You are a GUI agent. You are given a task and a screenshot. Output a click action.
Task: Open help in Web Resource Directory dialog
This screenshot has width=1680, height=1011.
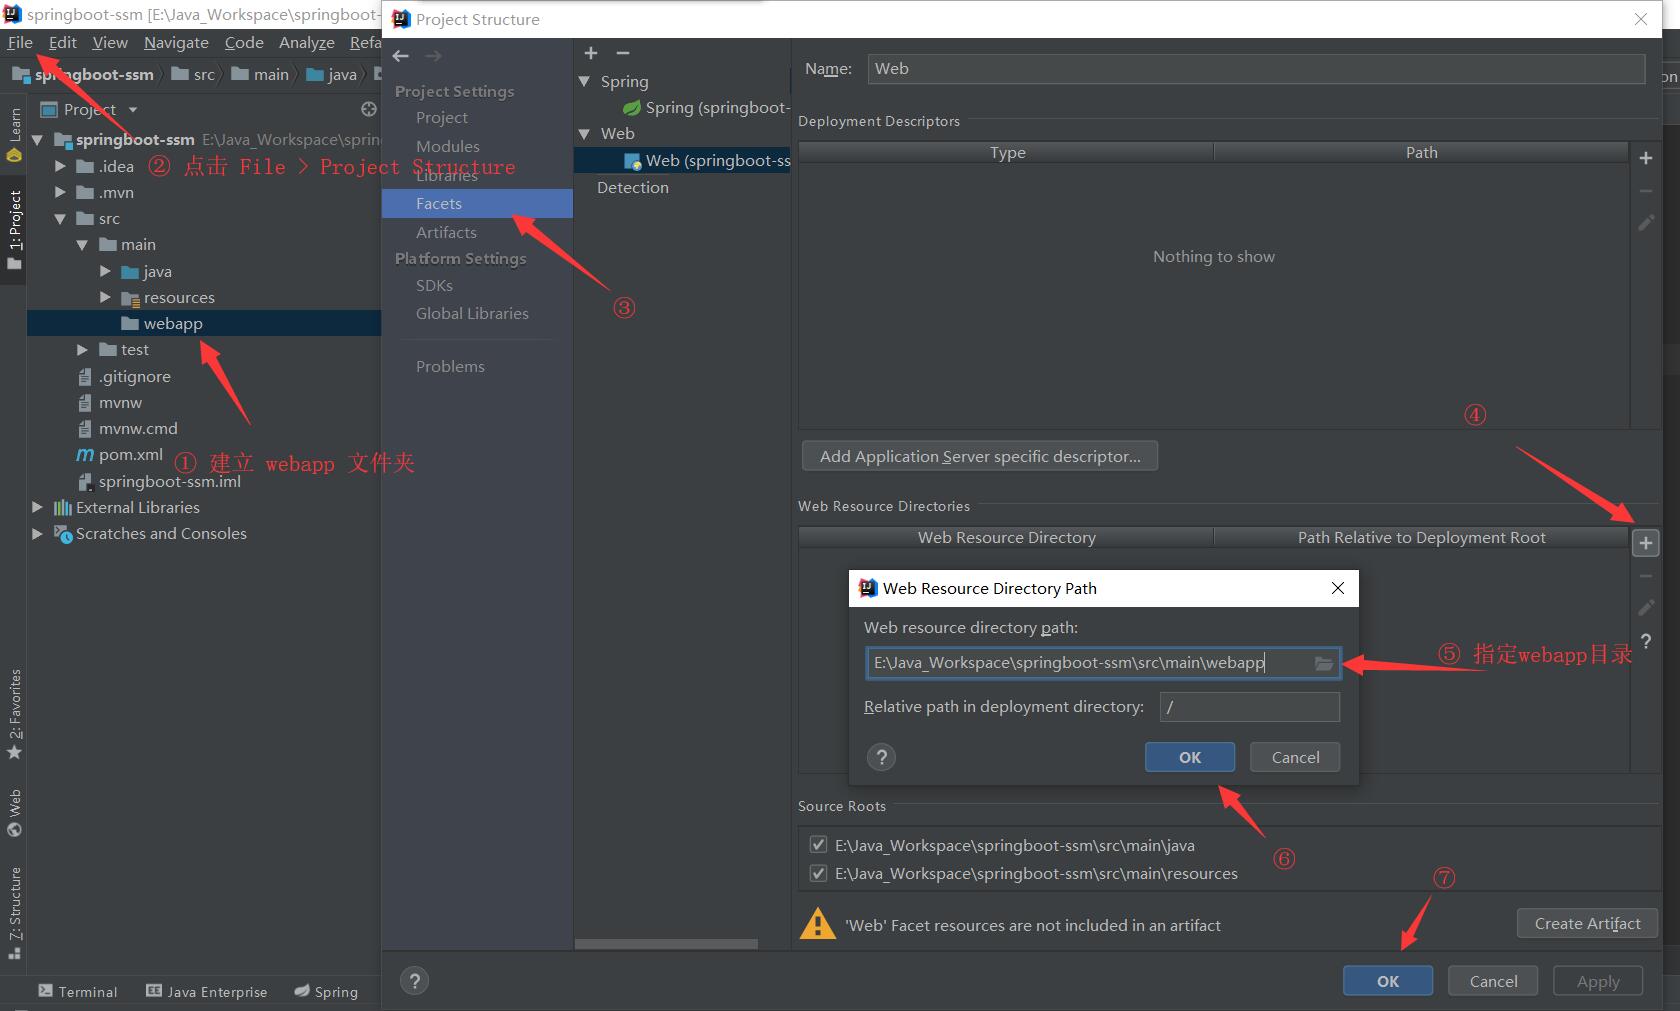[881, 757]
